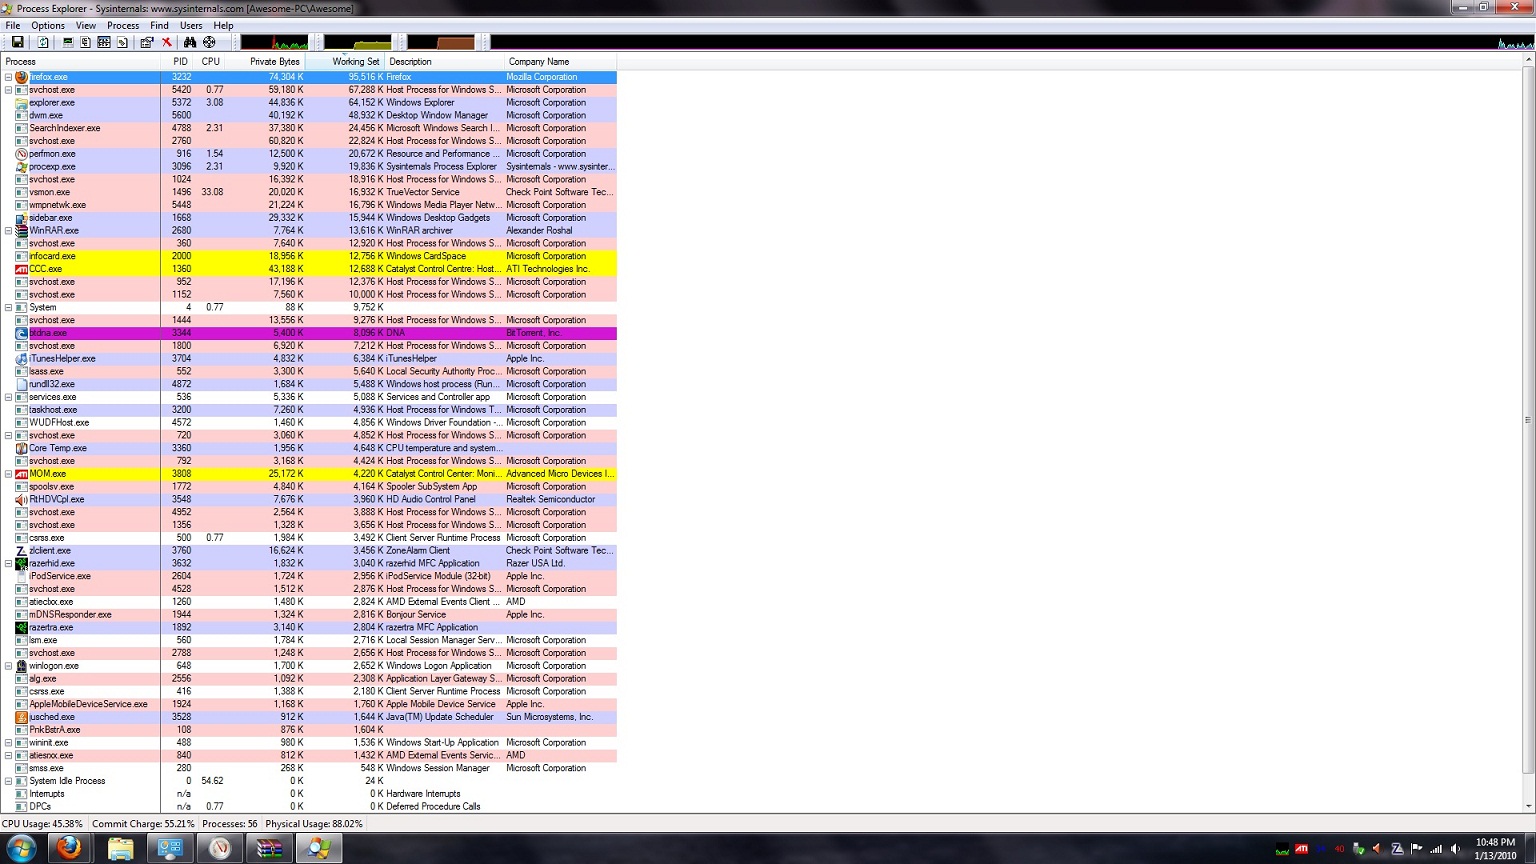Click the ATI icon beside CCC.exe

pyautogui.click(x=21, y=269)
